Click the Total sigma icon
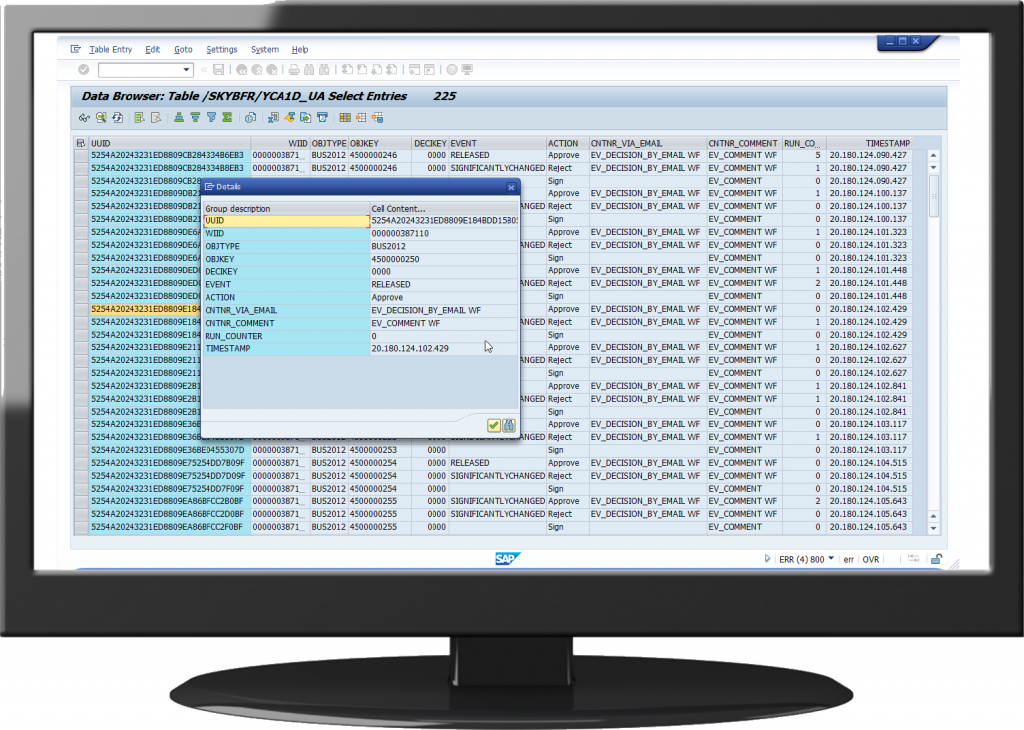 tap(227, 118)
